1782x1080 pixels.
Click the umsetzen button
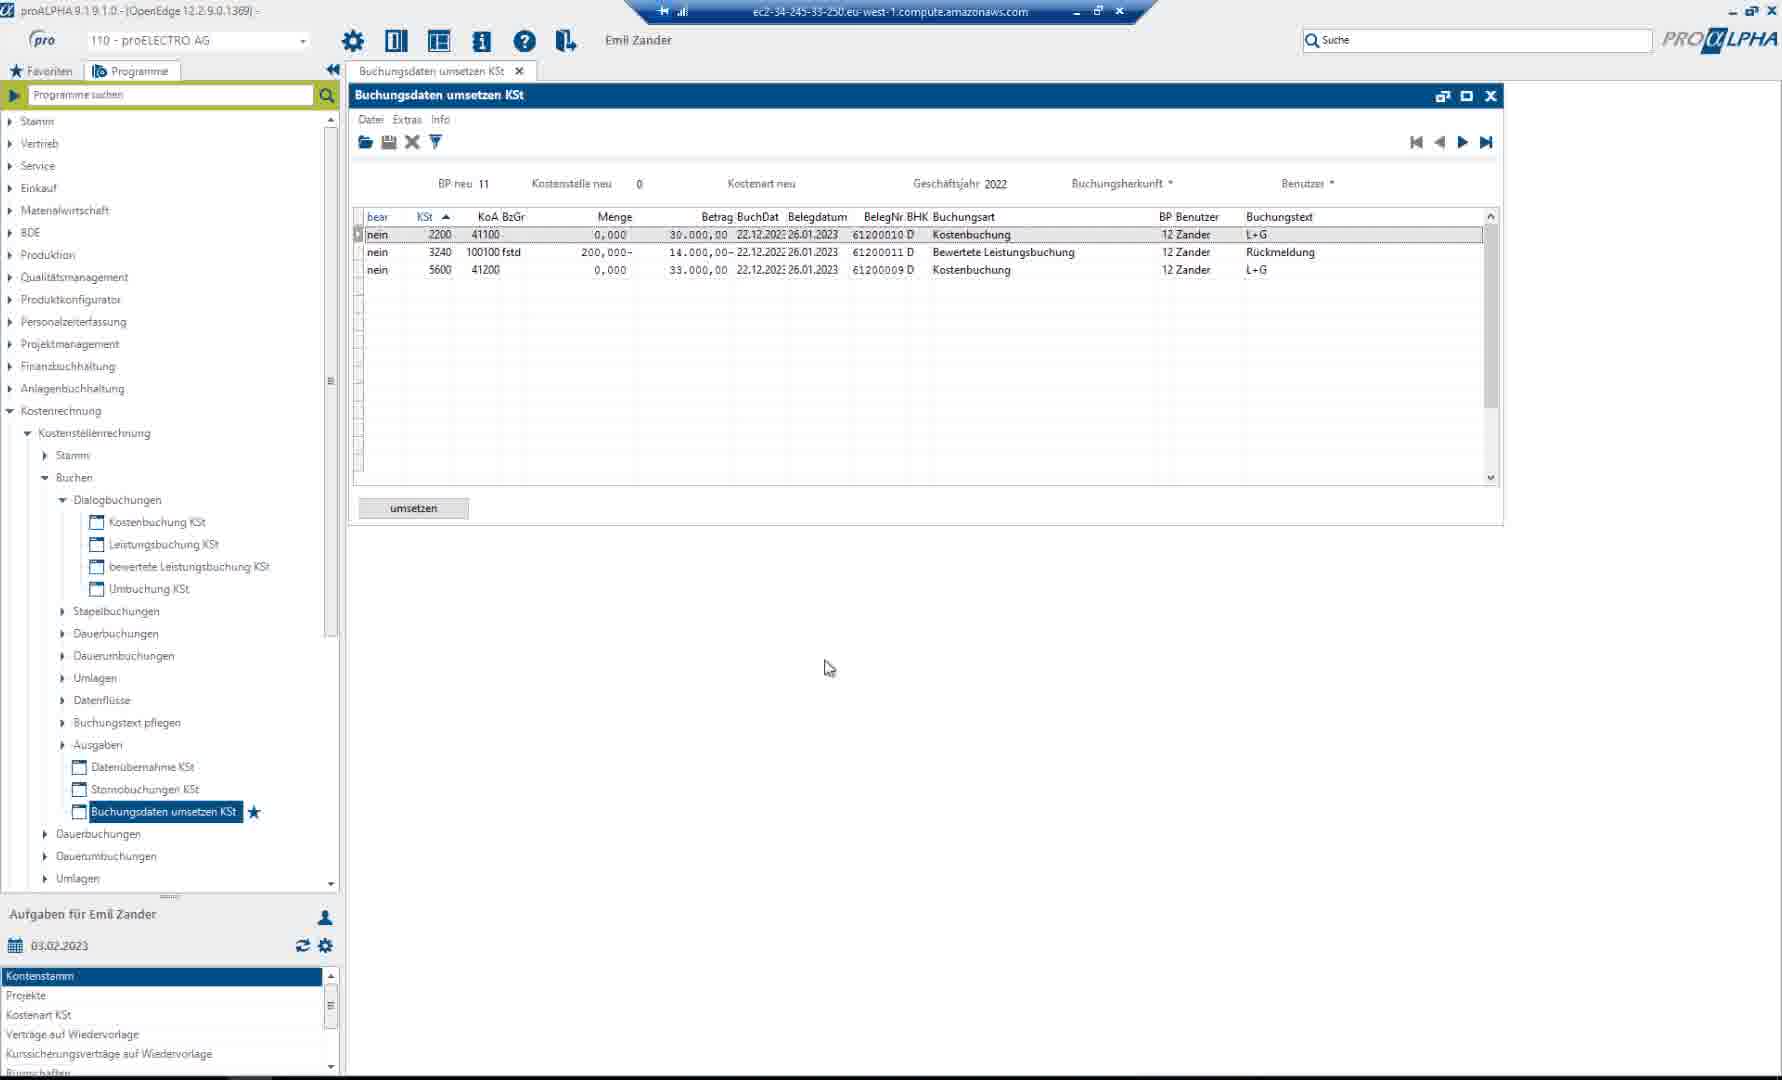pyautogui.click(x=413, y=508)
